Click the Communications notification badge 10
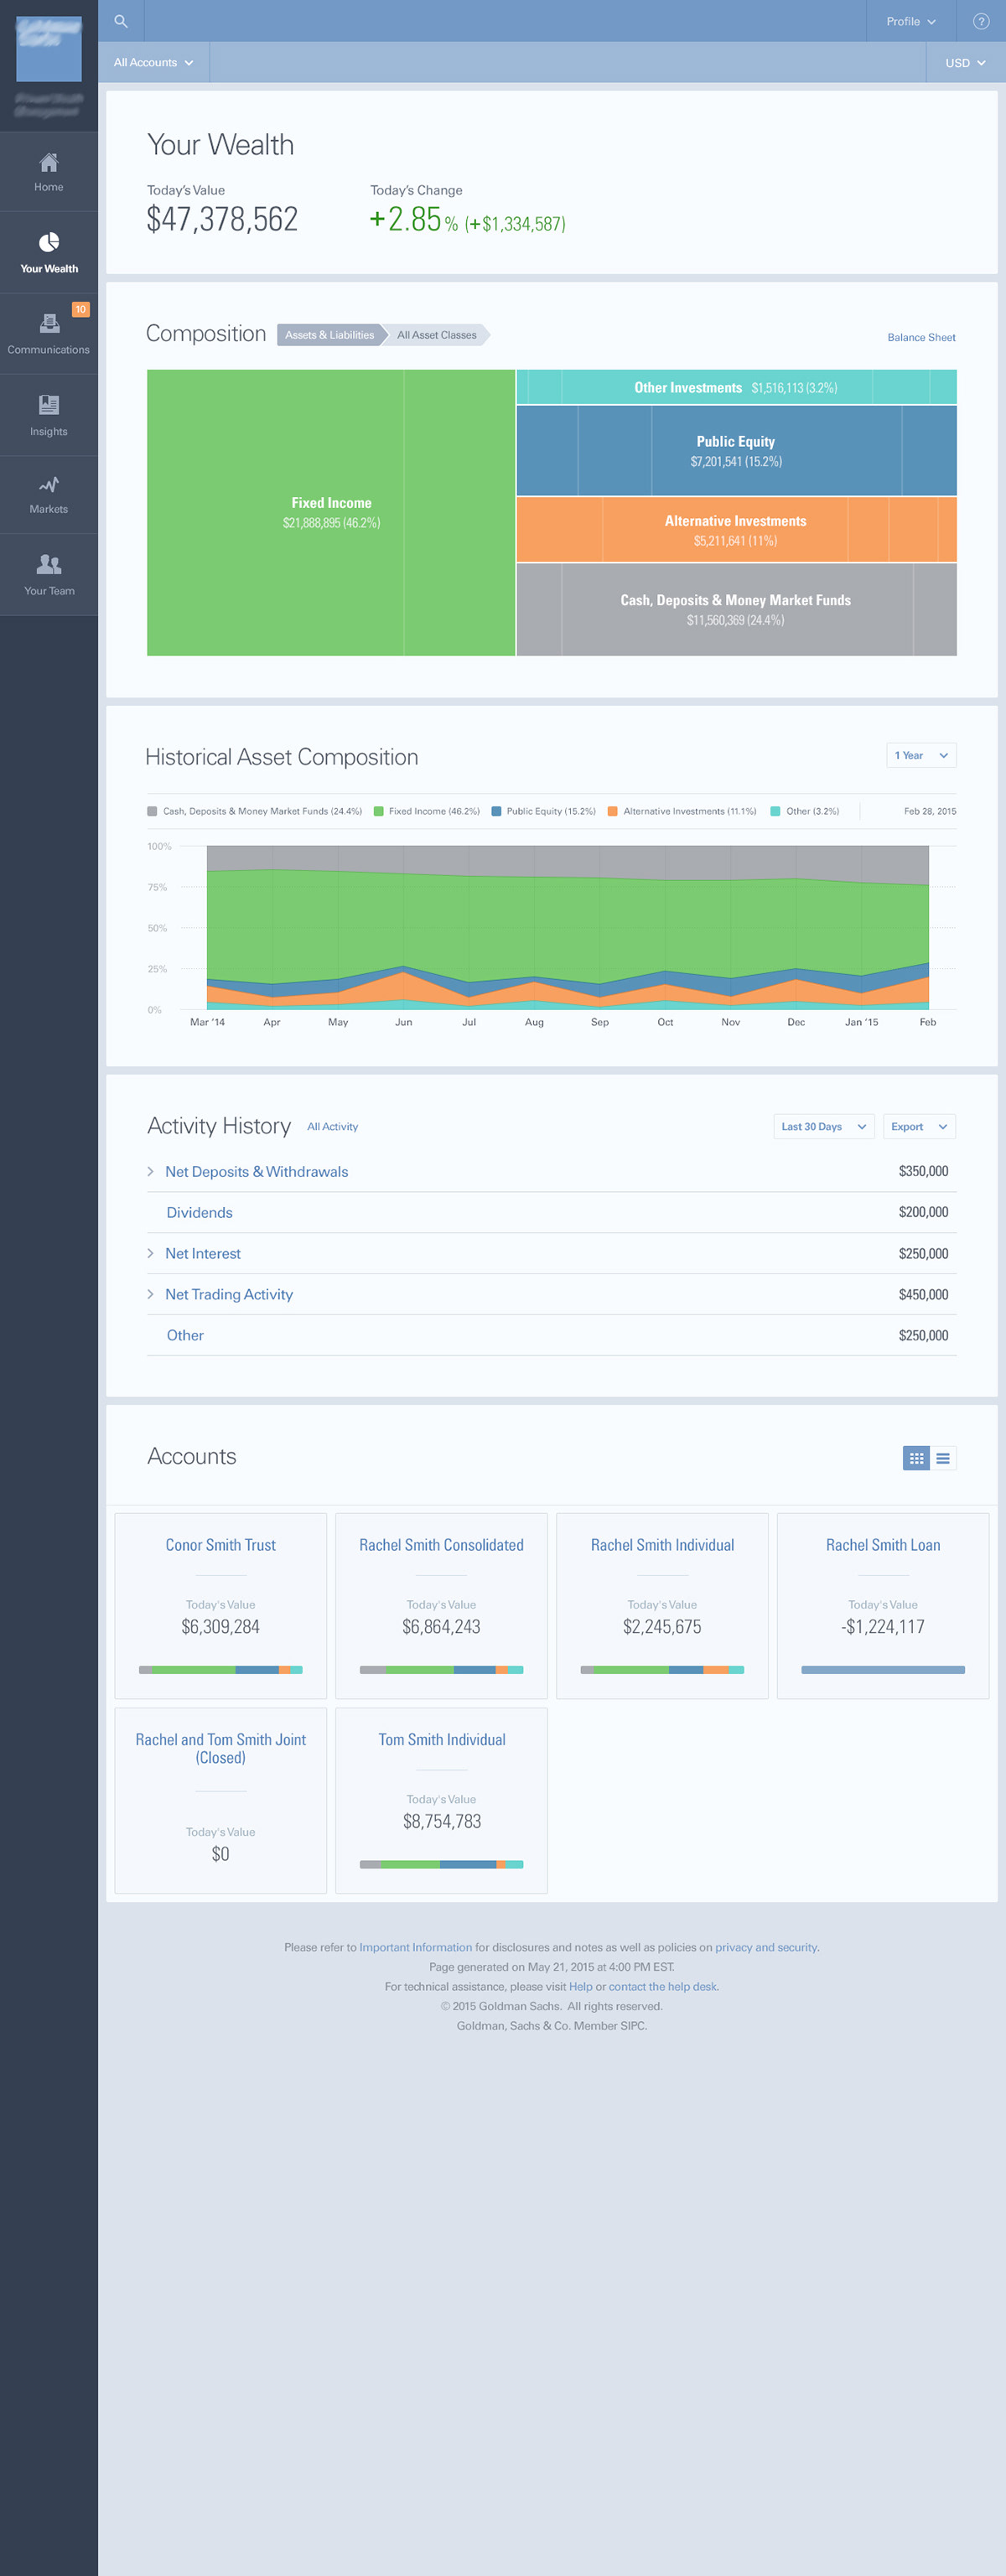The width and height of the screenshot is (1006, 2576). [80, 310]
